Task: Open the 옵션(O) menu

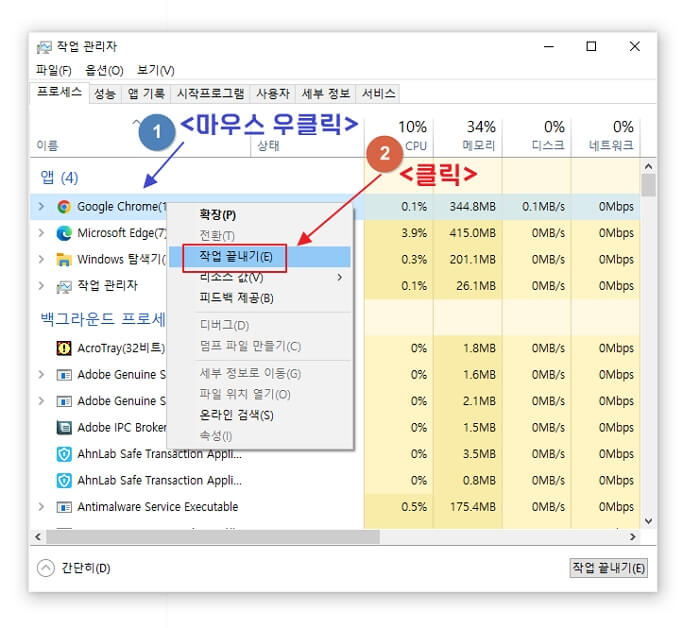Action: [x=104, y=70]
